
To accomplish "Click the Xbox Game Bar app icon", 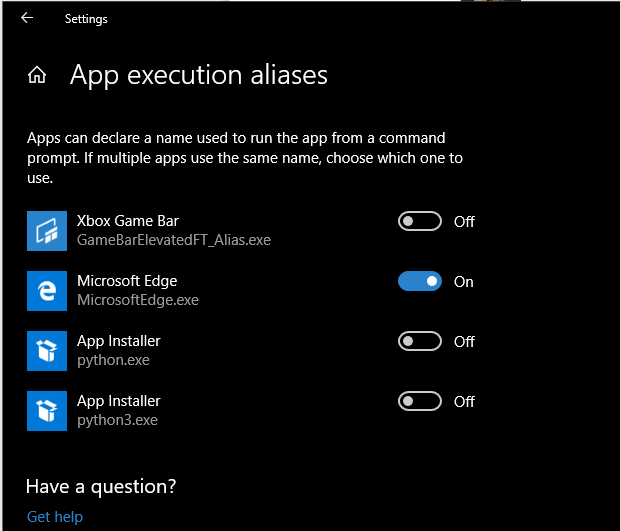I will point(47,231).
